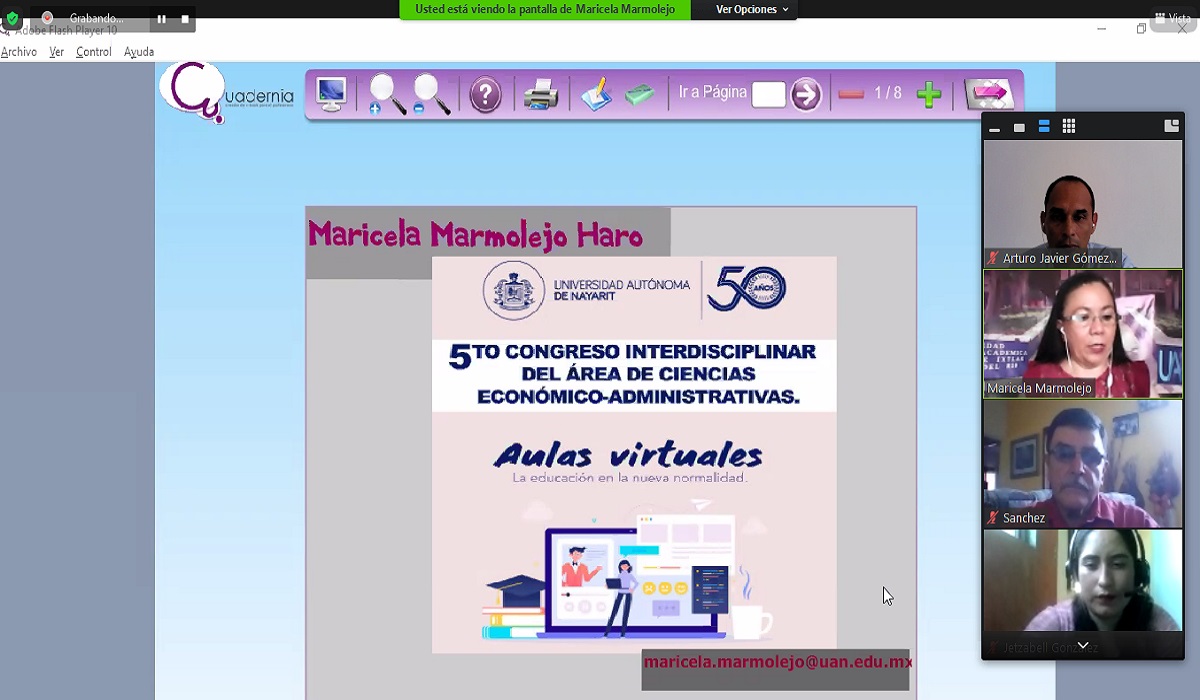Click the '1 / 8' page counter
The width and height of the screenshot is (1200, 700).
(888, 93)
